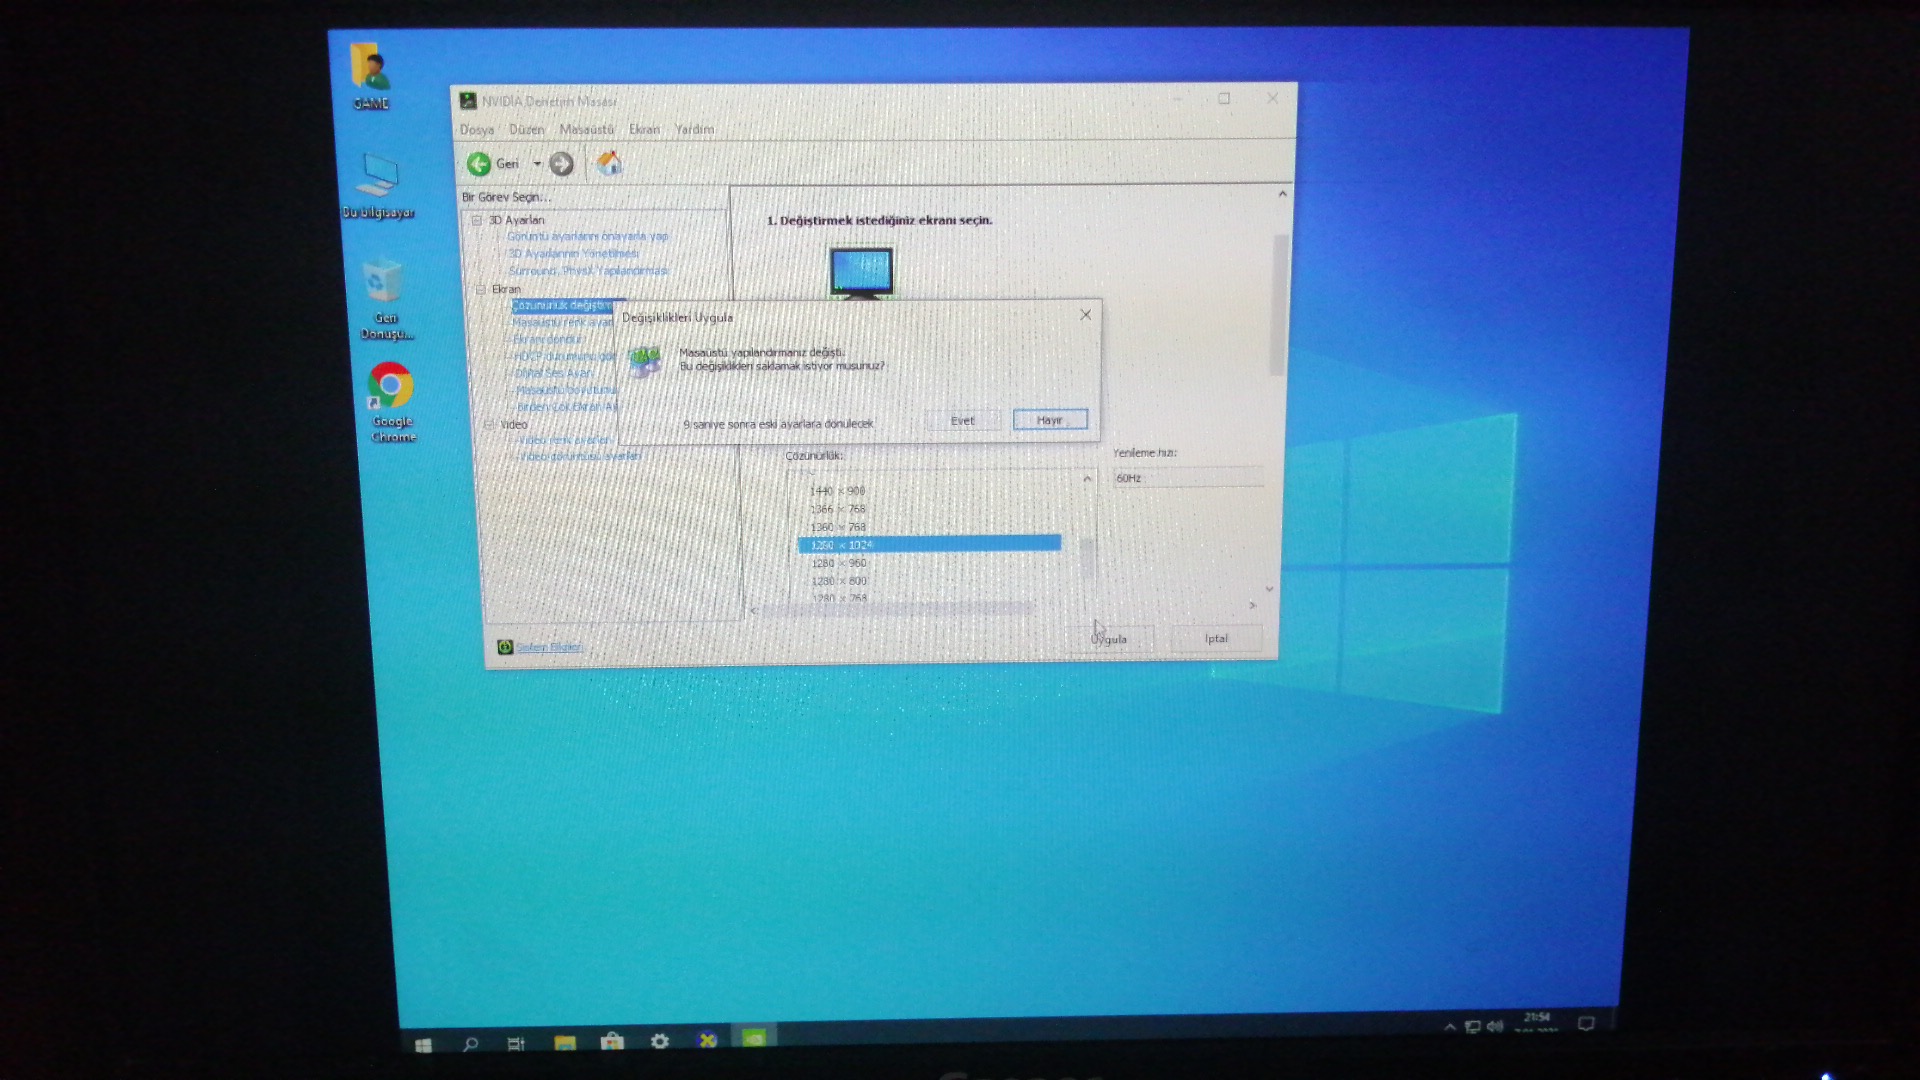Open NVIDIA icon in the taskbar

tap(754, 1038)
